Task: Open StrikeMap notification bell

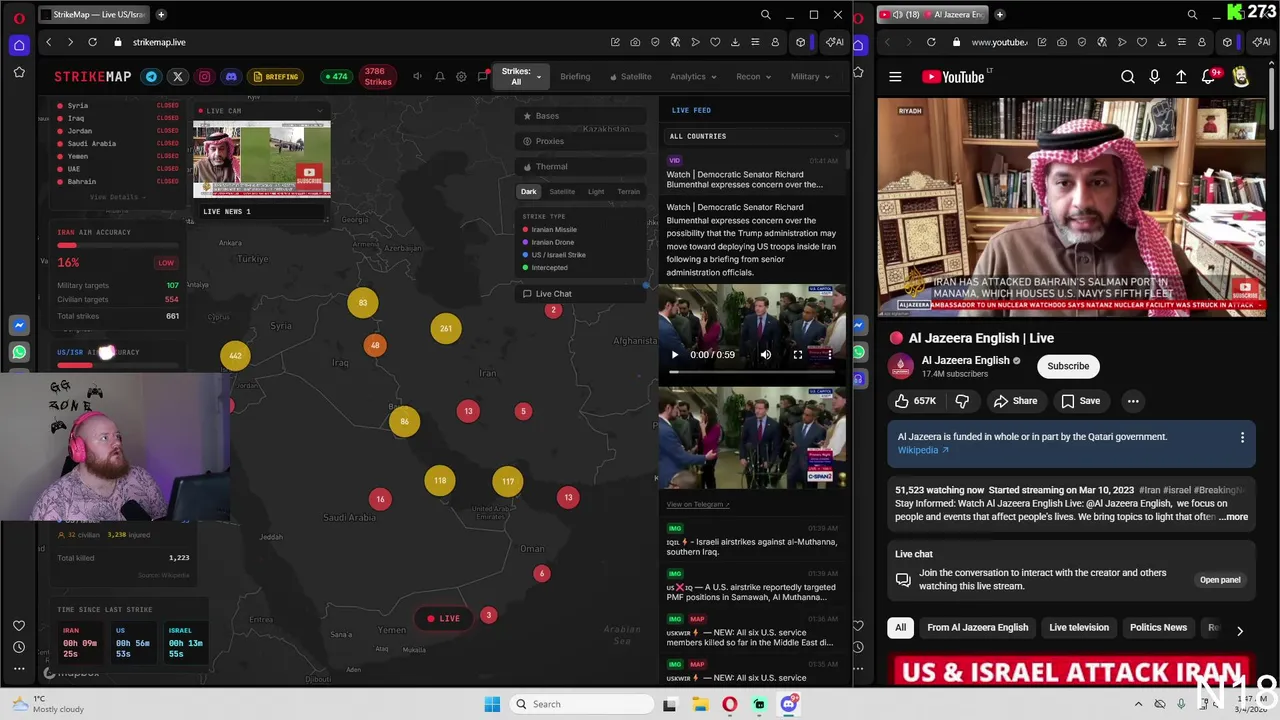Action: (x=439, y=77)
